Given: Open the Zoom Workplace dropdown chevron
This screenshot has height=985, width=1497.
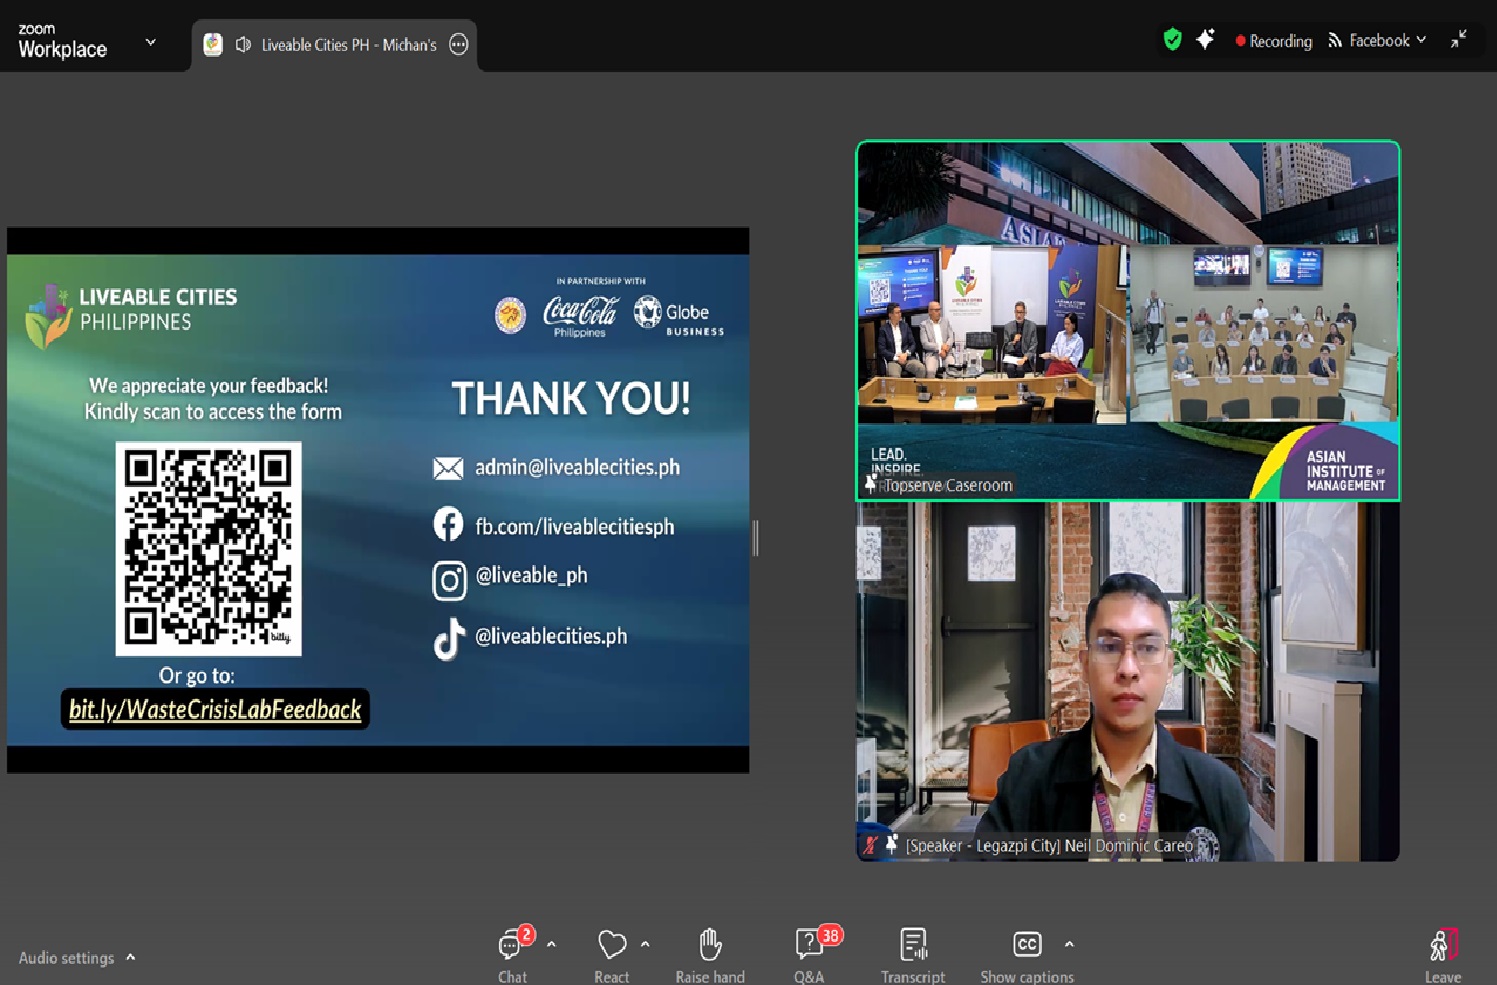Looking at the screenshot, I should (151, 43).
